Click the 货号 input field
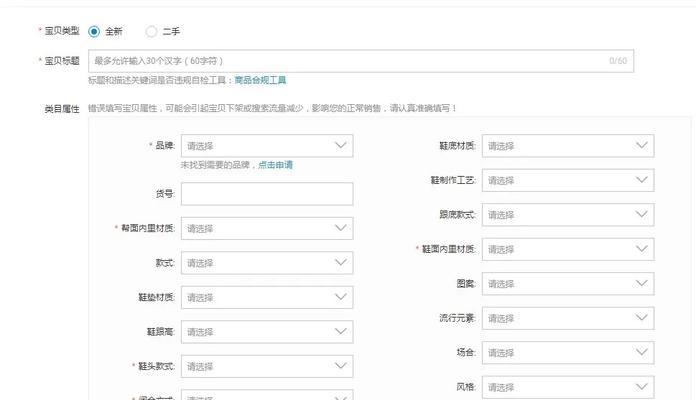Viewport: 696px width, 400px height. [x=267, y=194]
